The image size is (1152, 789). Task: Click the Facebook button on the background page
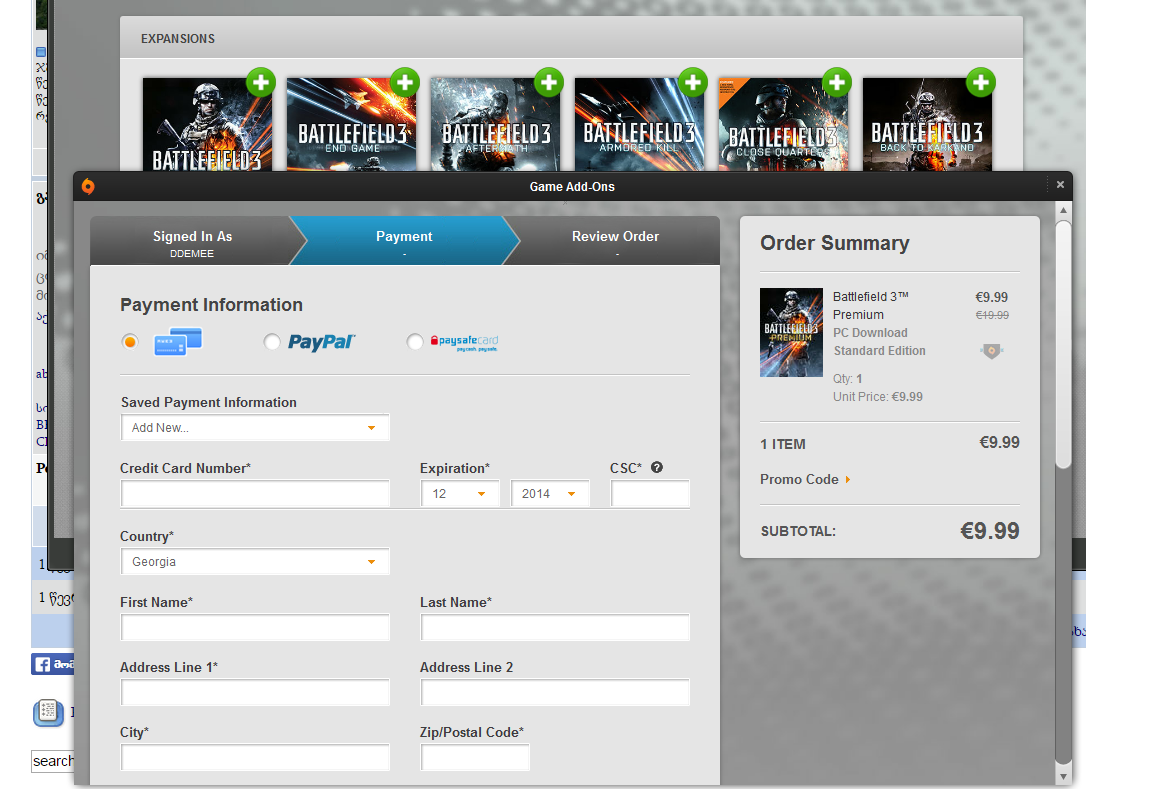click(x=52, y=664)
